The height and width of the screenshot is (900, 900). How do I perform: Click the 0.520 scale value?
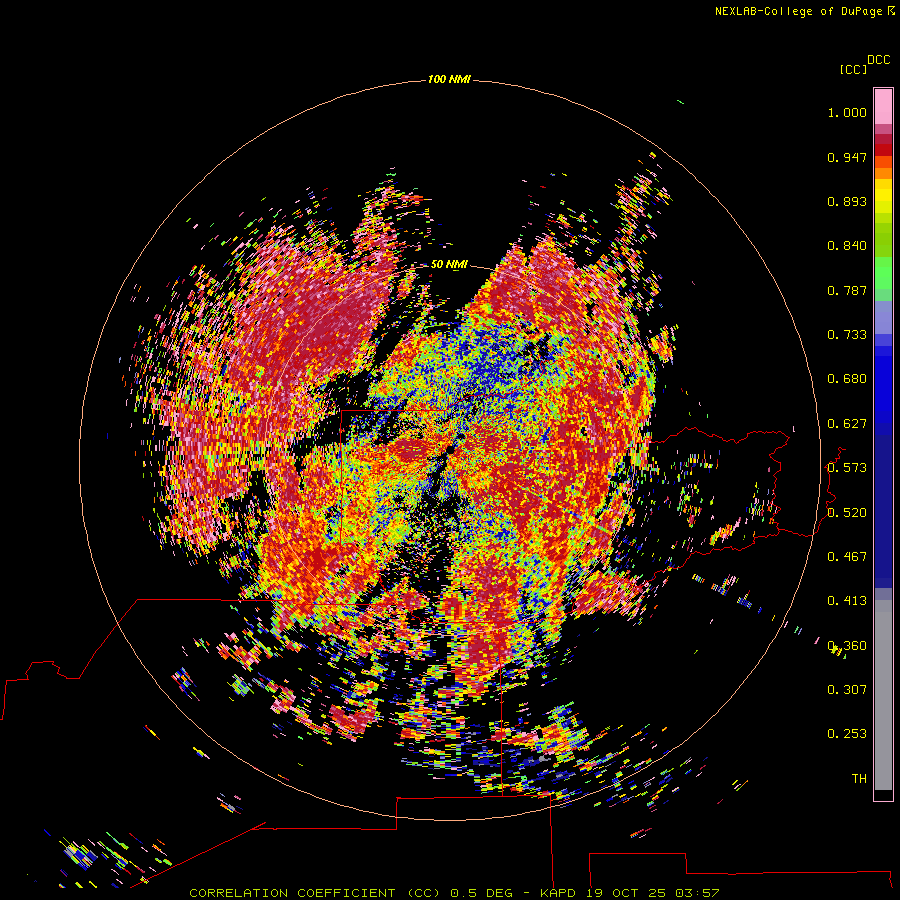[x=847, y=513]
